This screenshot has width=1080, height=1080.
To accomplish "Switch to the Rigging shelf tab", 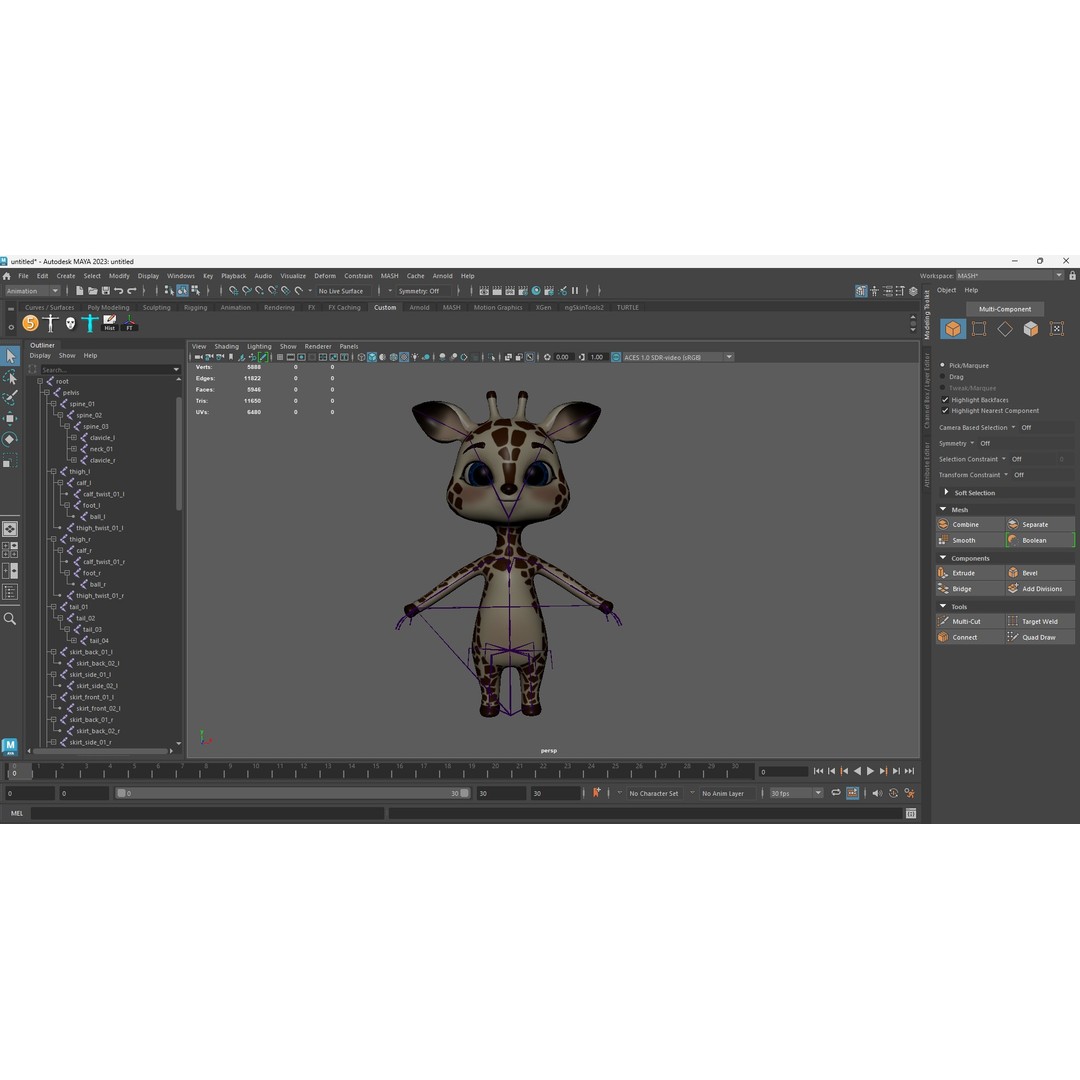I will 196,307.
